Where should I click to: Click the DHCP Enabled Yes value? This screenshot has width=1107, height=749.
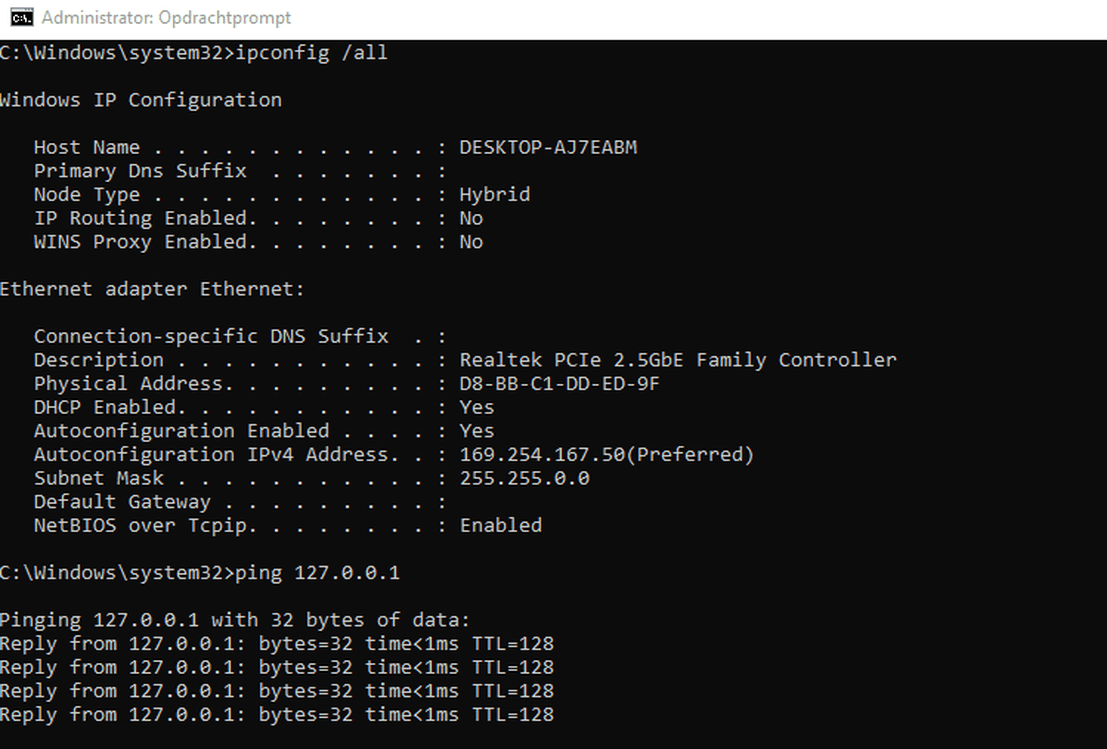(477, 407)
